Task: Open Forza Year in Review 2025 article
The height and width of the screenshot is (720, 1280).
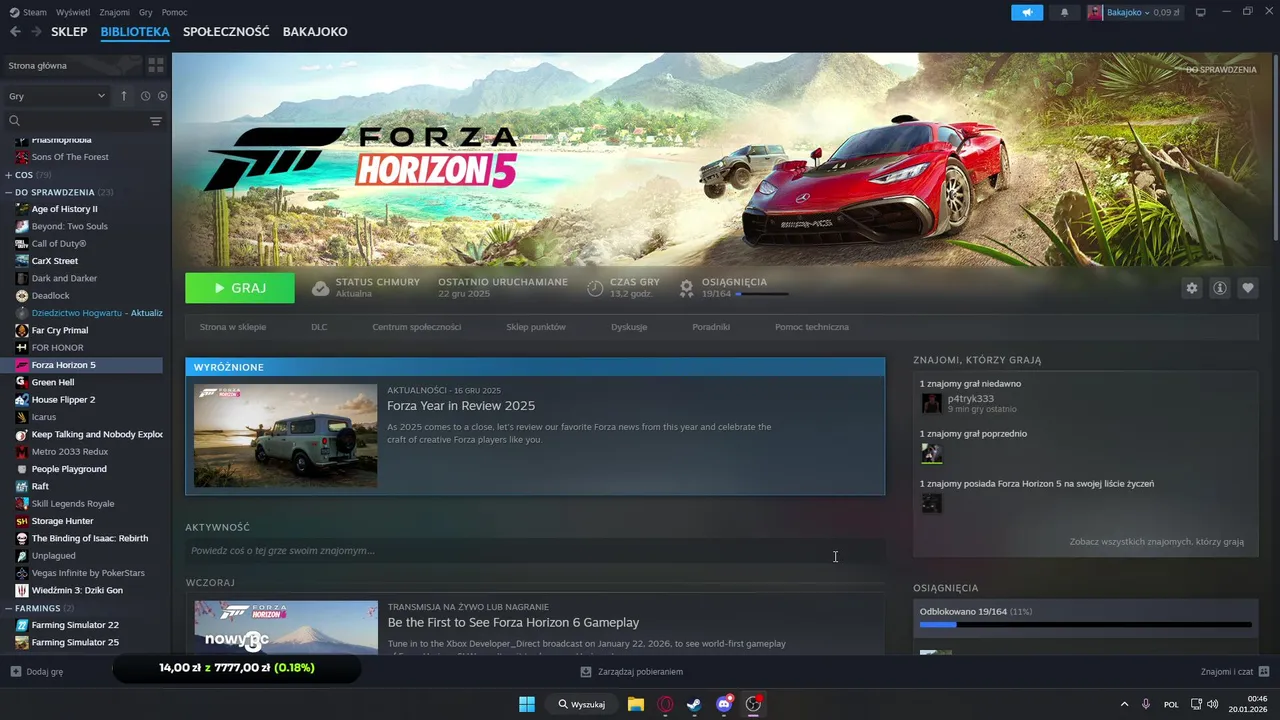Action: click(x=461, y=406)
